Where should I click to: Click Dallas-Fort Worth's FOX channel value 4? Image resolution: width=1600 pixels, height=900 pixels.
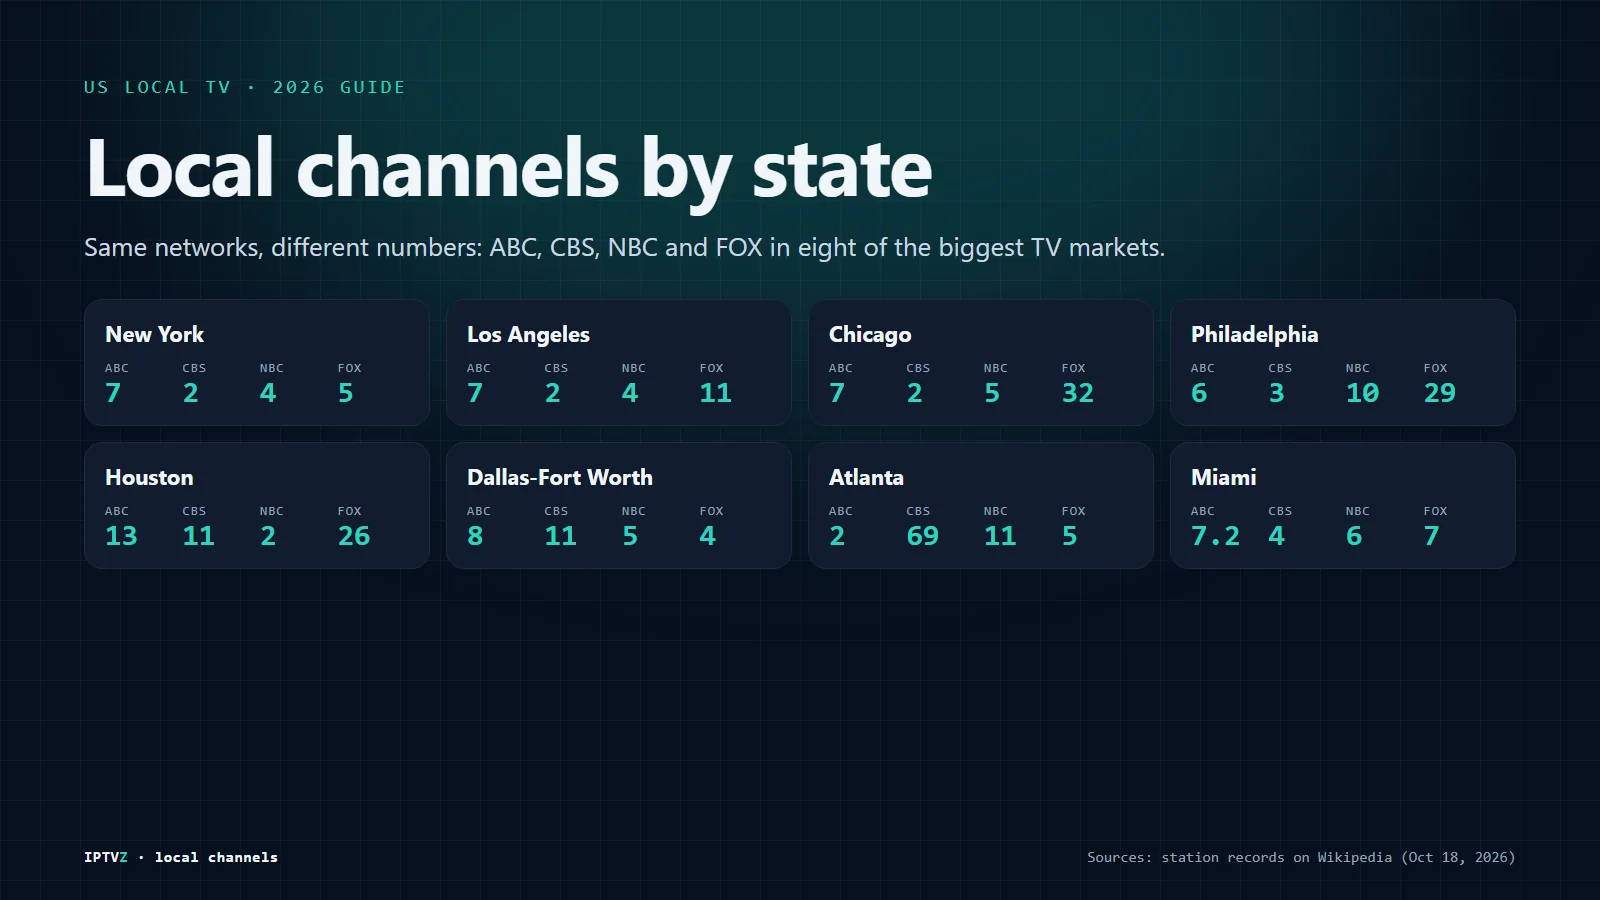pyautogui.click(x=708, y=536)
